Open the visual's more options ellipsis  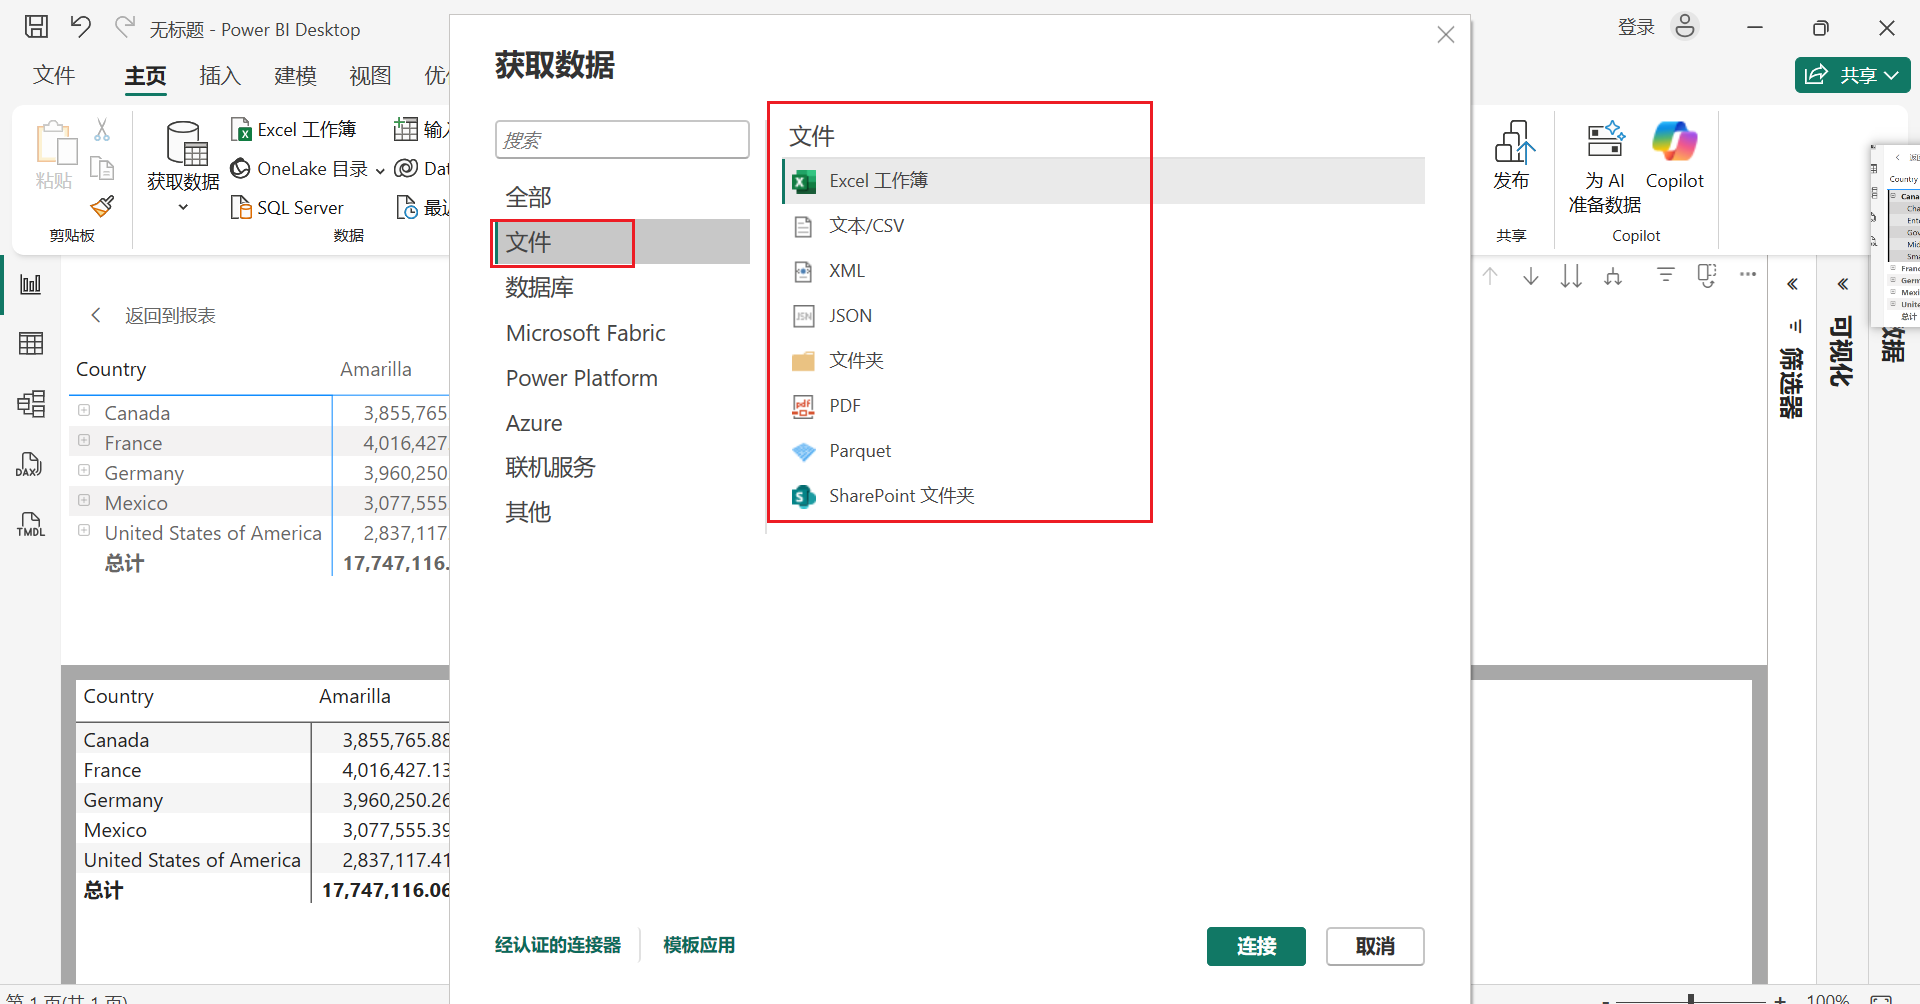click(1748, 274)
